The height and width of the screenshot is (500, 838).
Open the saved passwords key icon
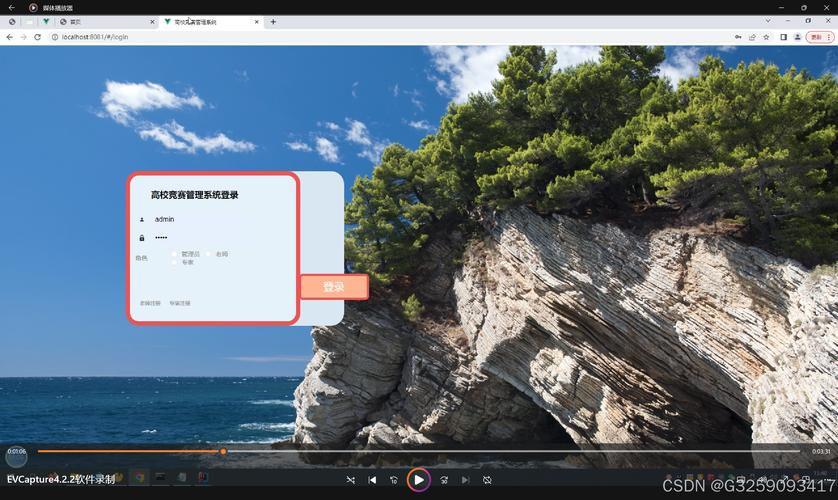[738, 37]
